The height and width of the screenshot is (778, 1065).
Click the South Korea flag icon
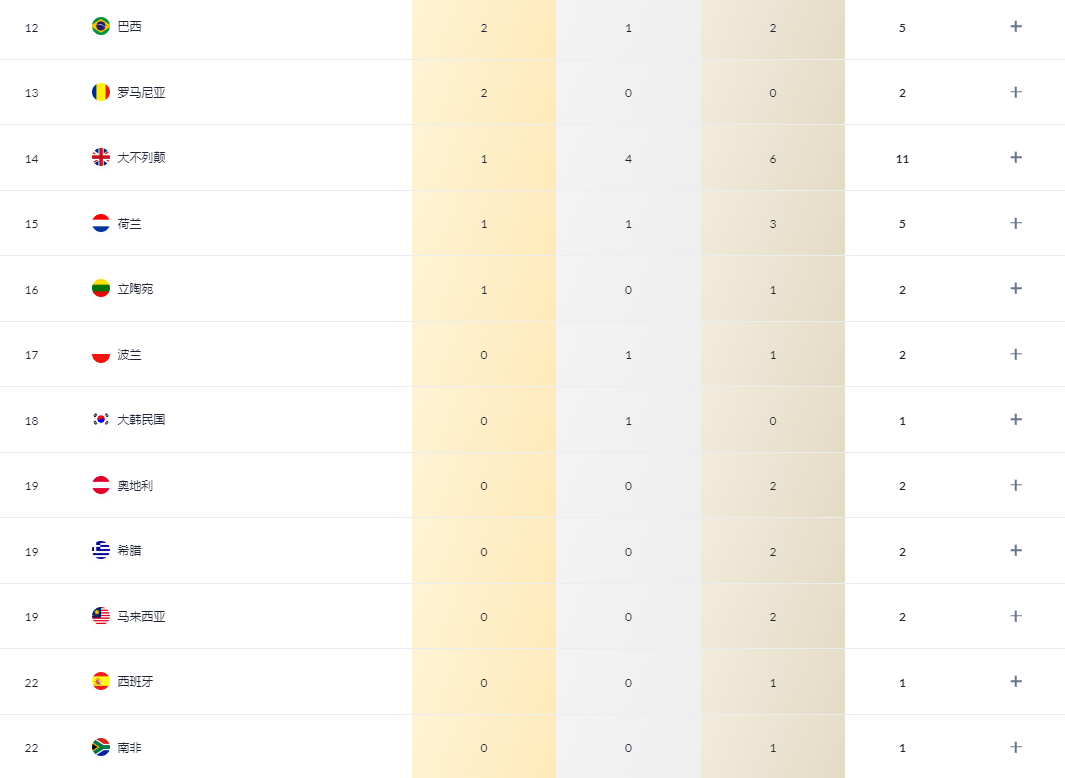101,419
